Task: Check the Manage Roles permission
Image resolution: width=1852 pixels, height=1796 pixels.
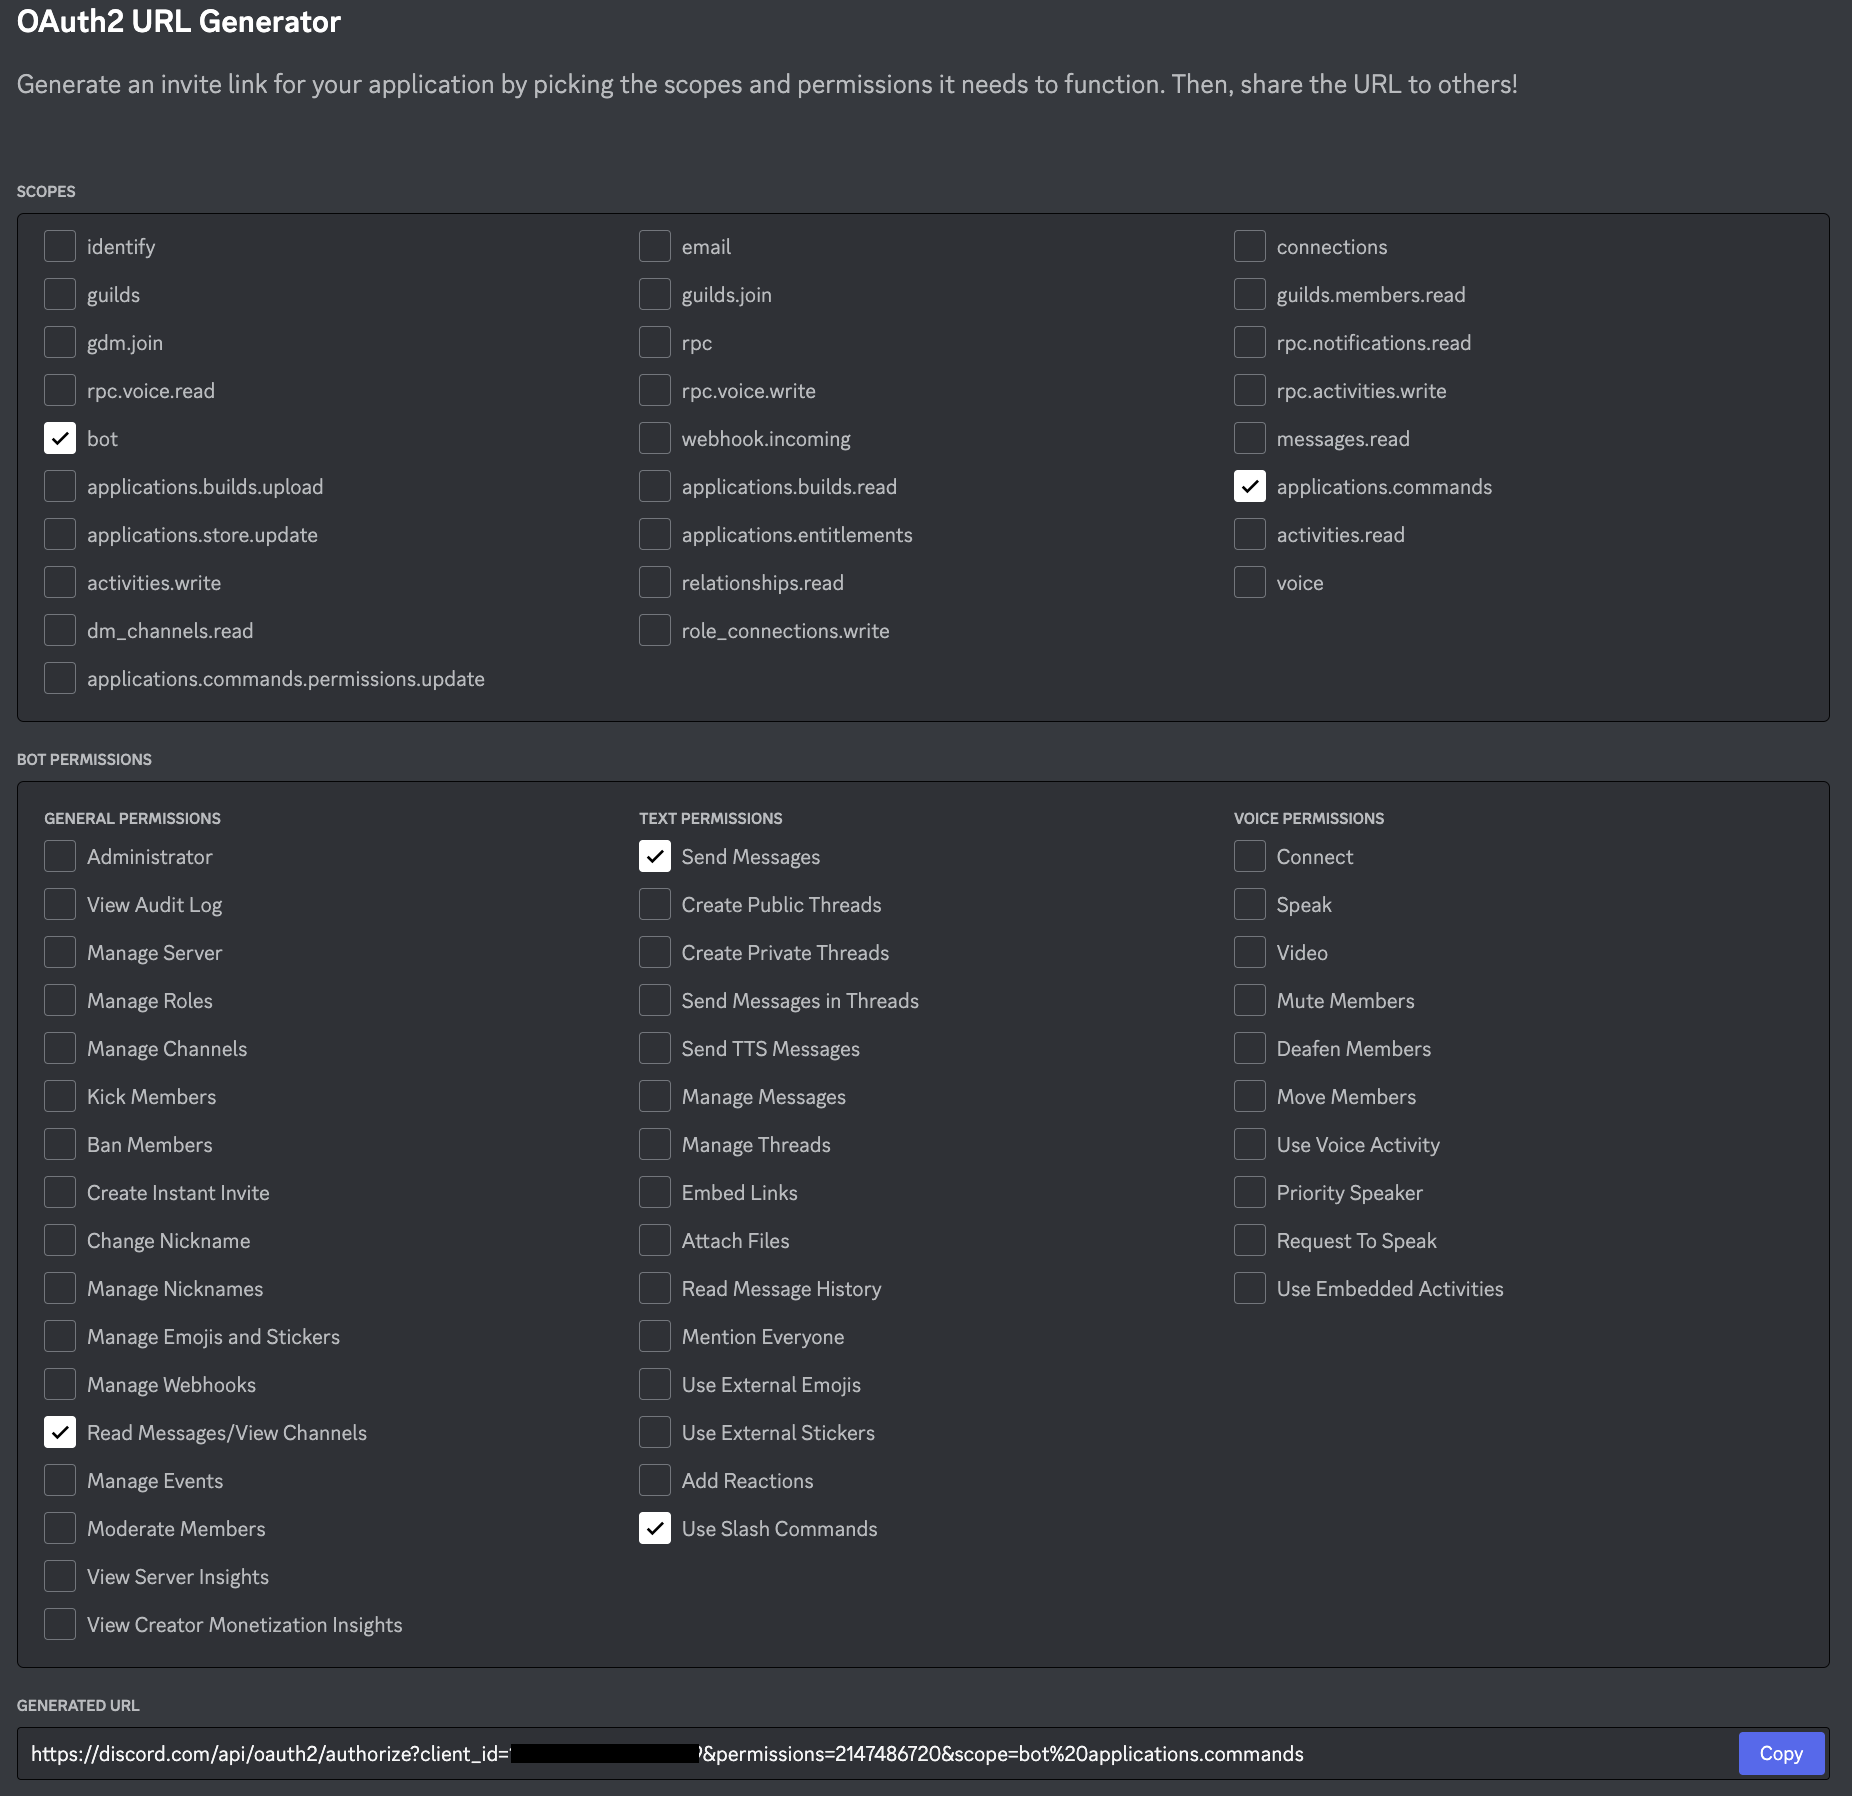Action: 60,1001
